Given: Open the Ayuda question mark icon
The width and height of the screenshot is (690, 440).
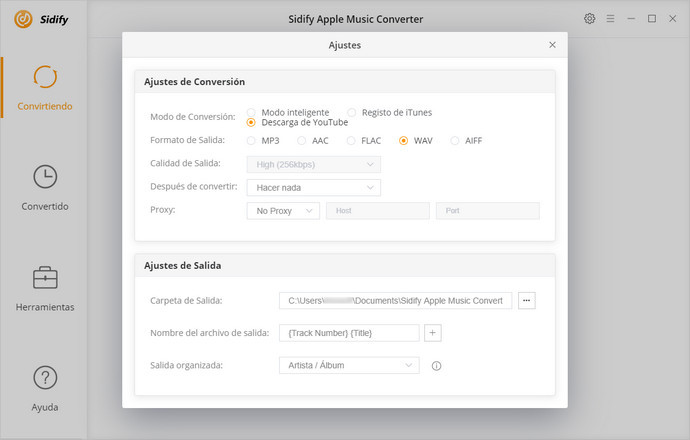Looking at the screenshot, I should pyautogui.click(x=45, y=378).
